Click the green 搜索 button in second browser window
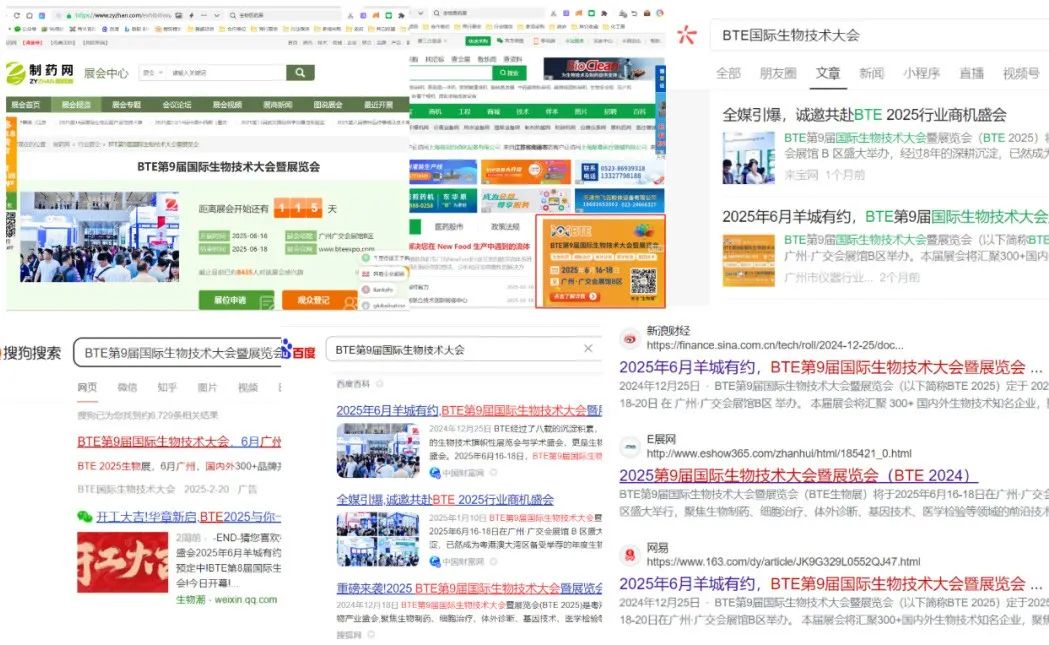 coord(509,72)
